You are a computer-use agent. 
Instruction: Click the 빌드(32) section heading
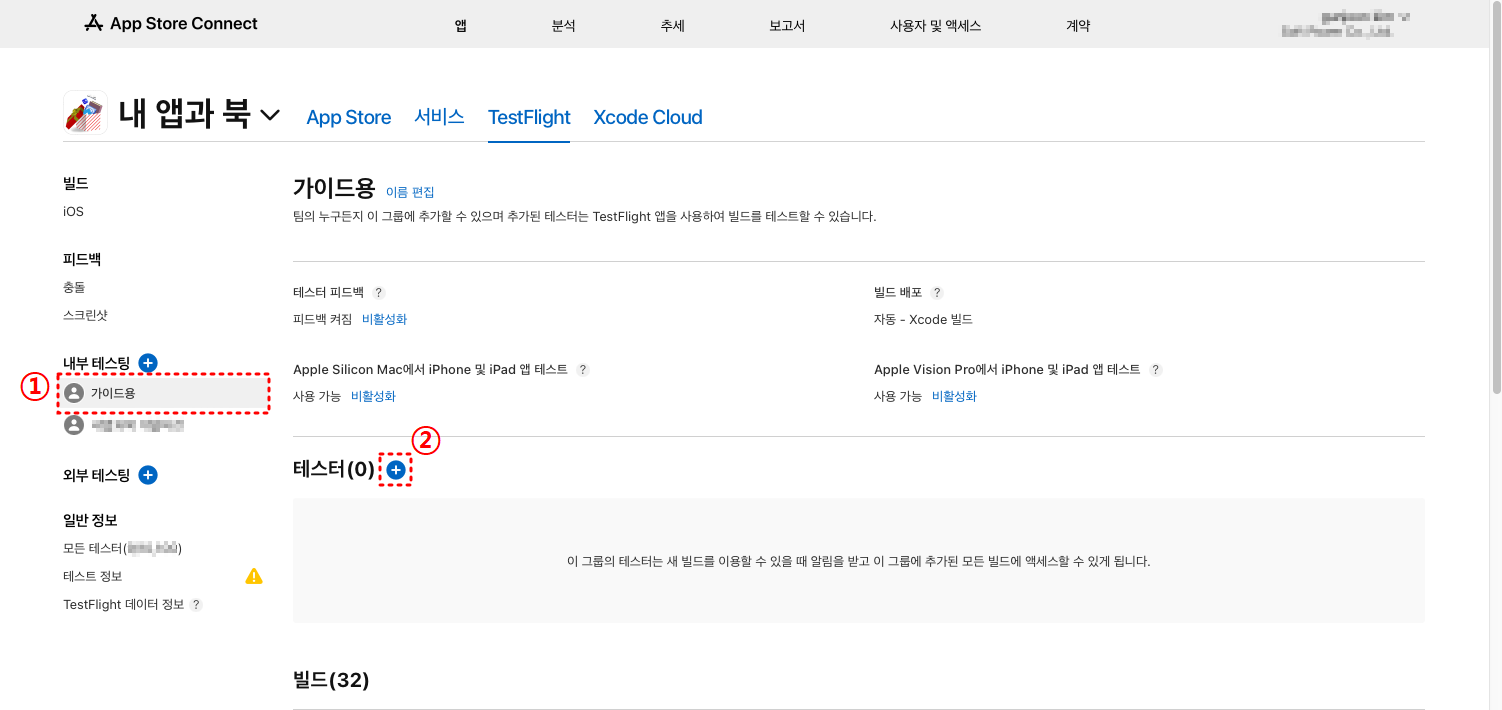pos(331,680)
